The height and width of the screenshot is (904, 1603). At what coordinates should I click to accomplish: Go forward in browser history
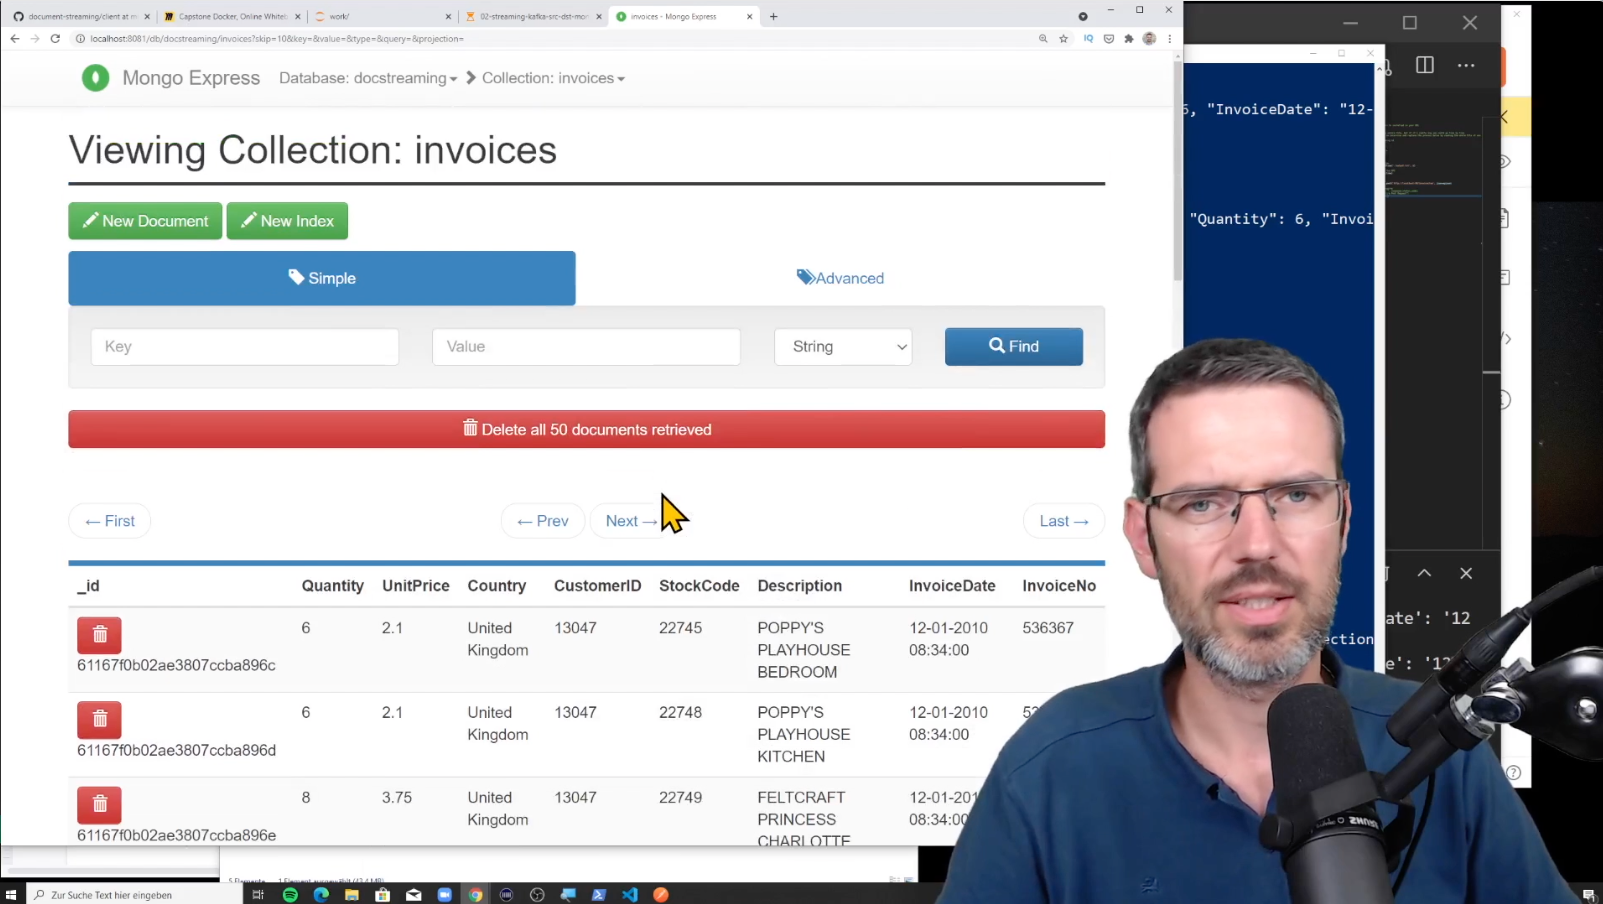34,39
